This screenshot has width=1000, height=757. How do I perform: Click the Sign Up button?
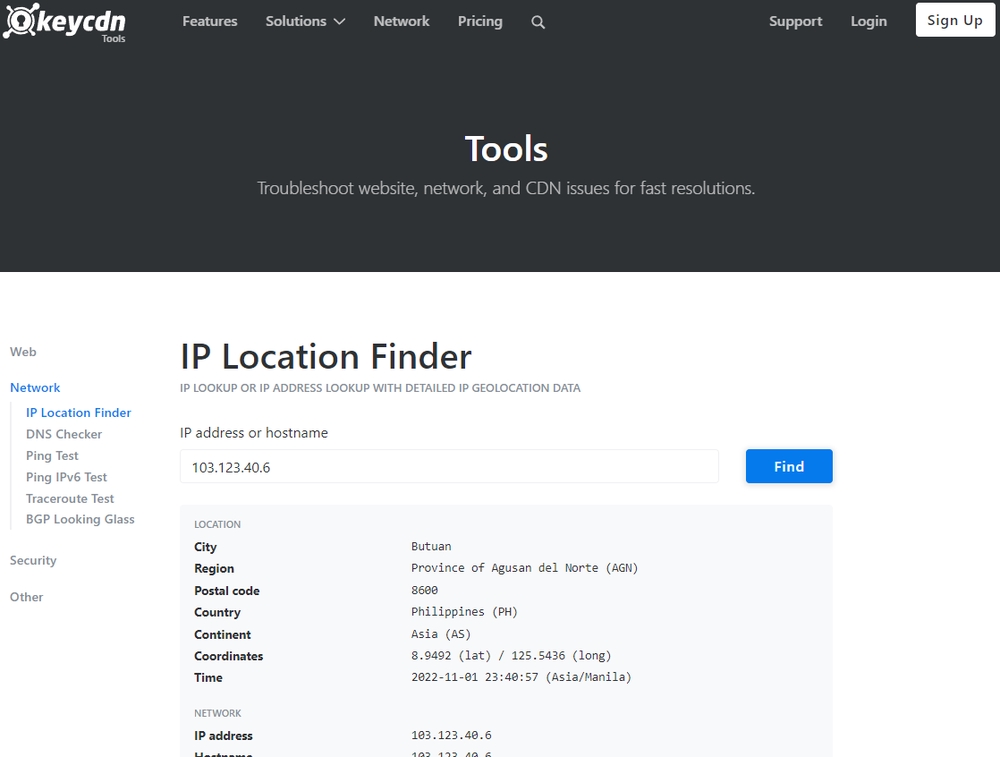pyautogui.click(x=954, y=20)
